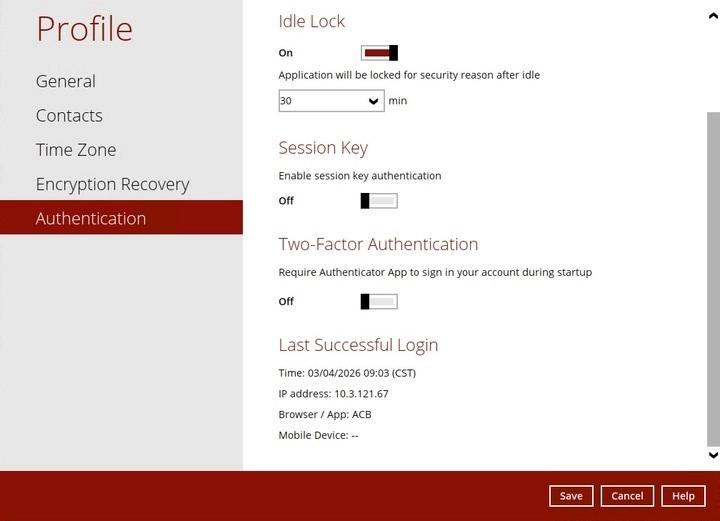Image resolution: width=720 pixels, height=521 pixels.
Task: Click the Two-Factor Authentication heading
Action: click(378, 244)
